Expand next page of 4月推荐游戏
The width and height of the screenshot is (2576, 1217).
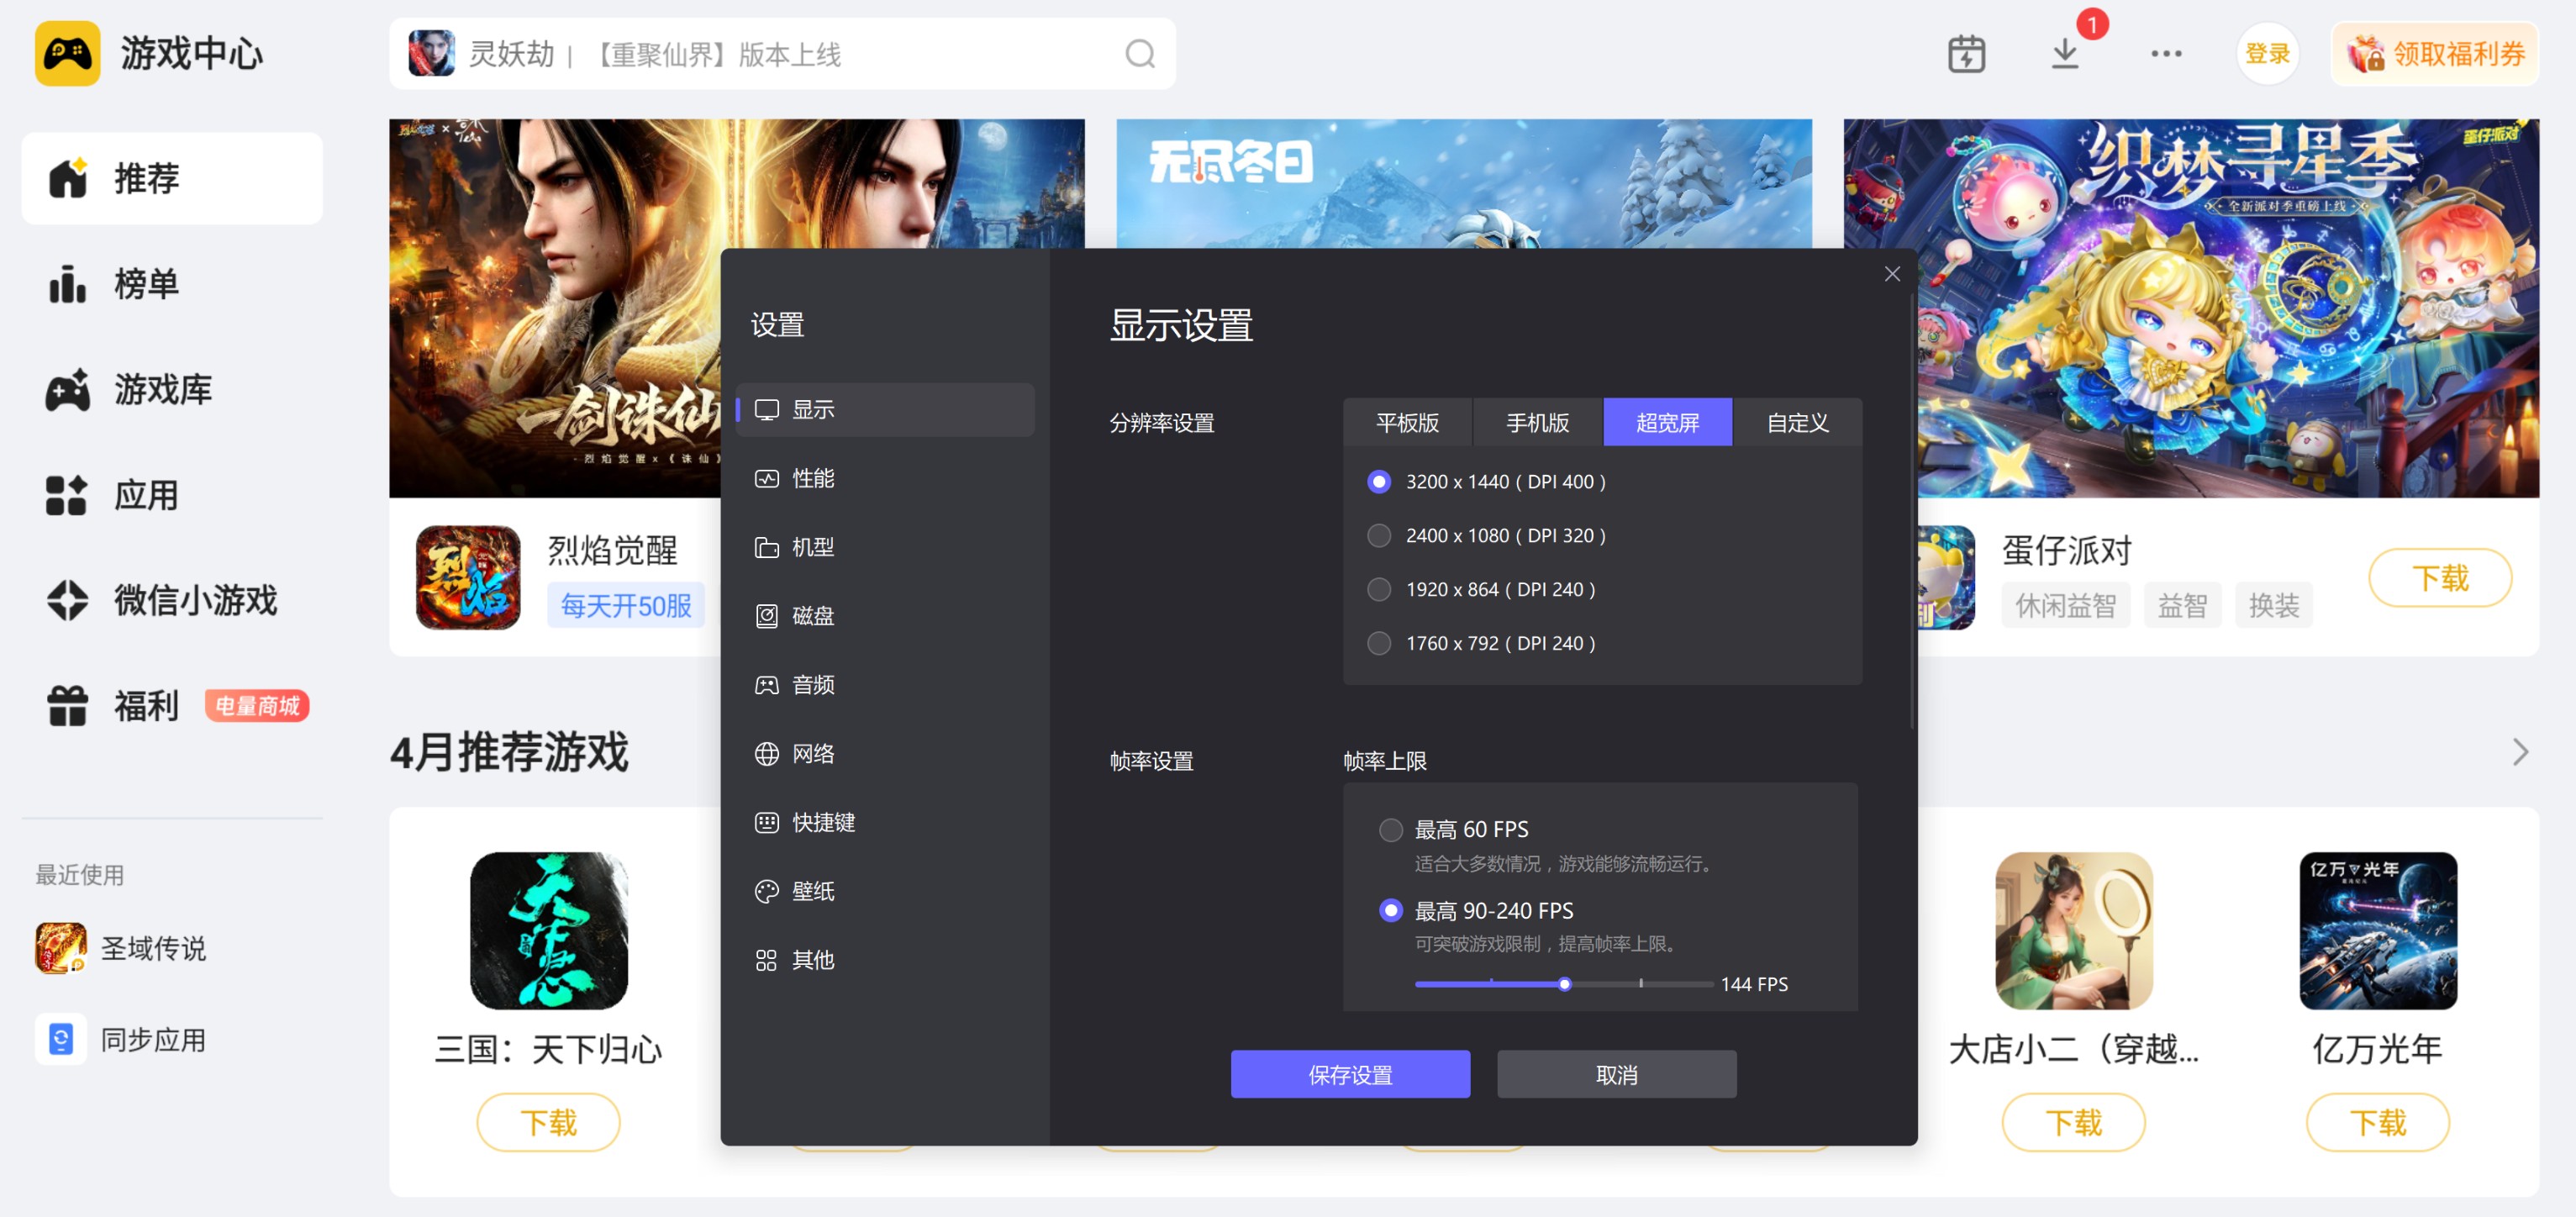click(x=2520, y=753)
